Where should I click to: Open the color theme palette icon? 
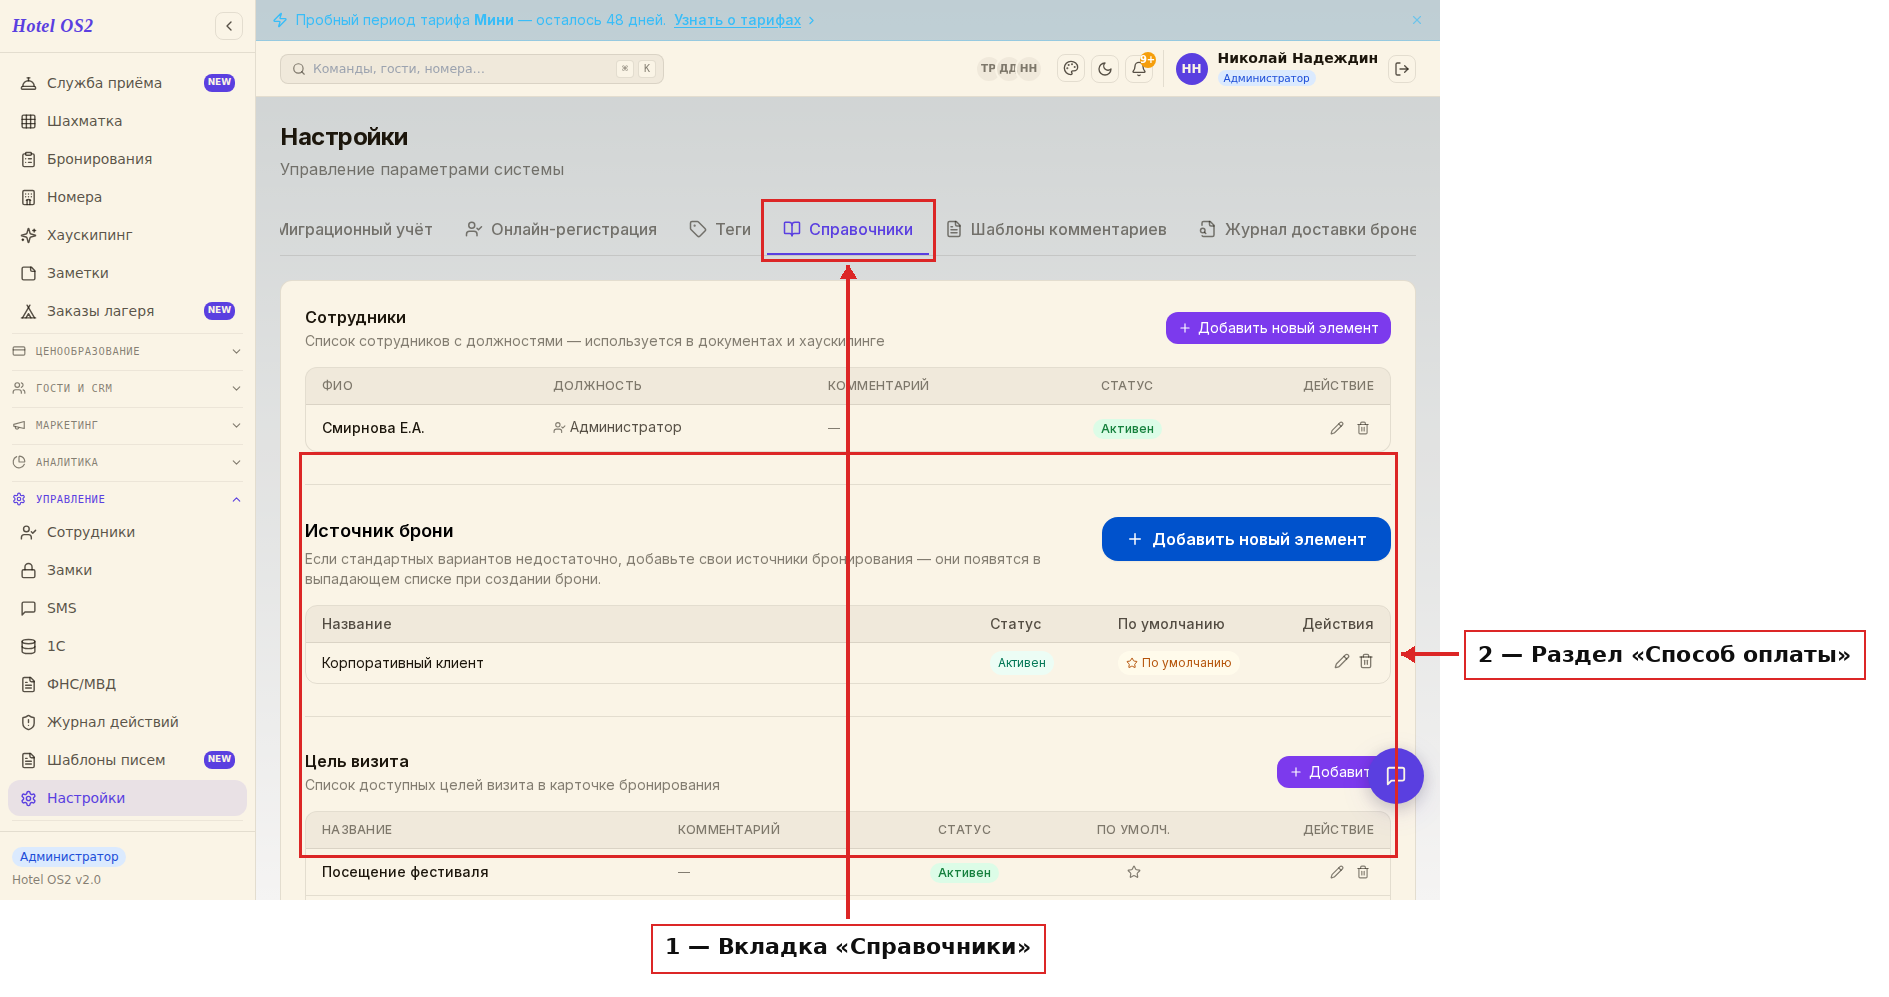point(1071,68)
